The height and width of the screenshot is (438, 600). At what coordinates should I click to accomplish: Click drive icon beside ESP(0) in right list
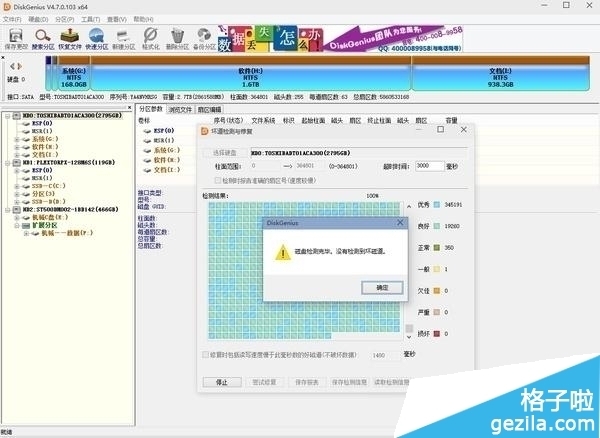147,131
